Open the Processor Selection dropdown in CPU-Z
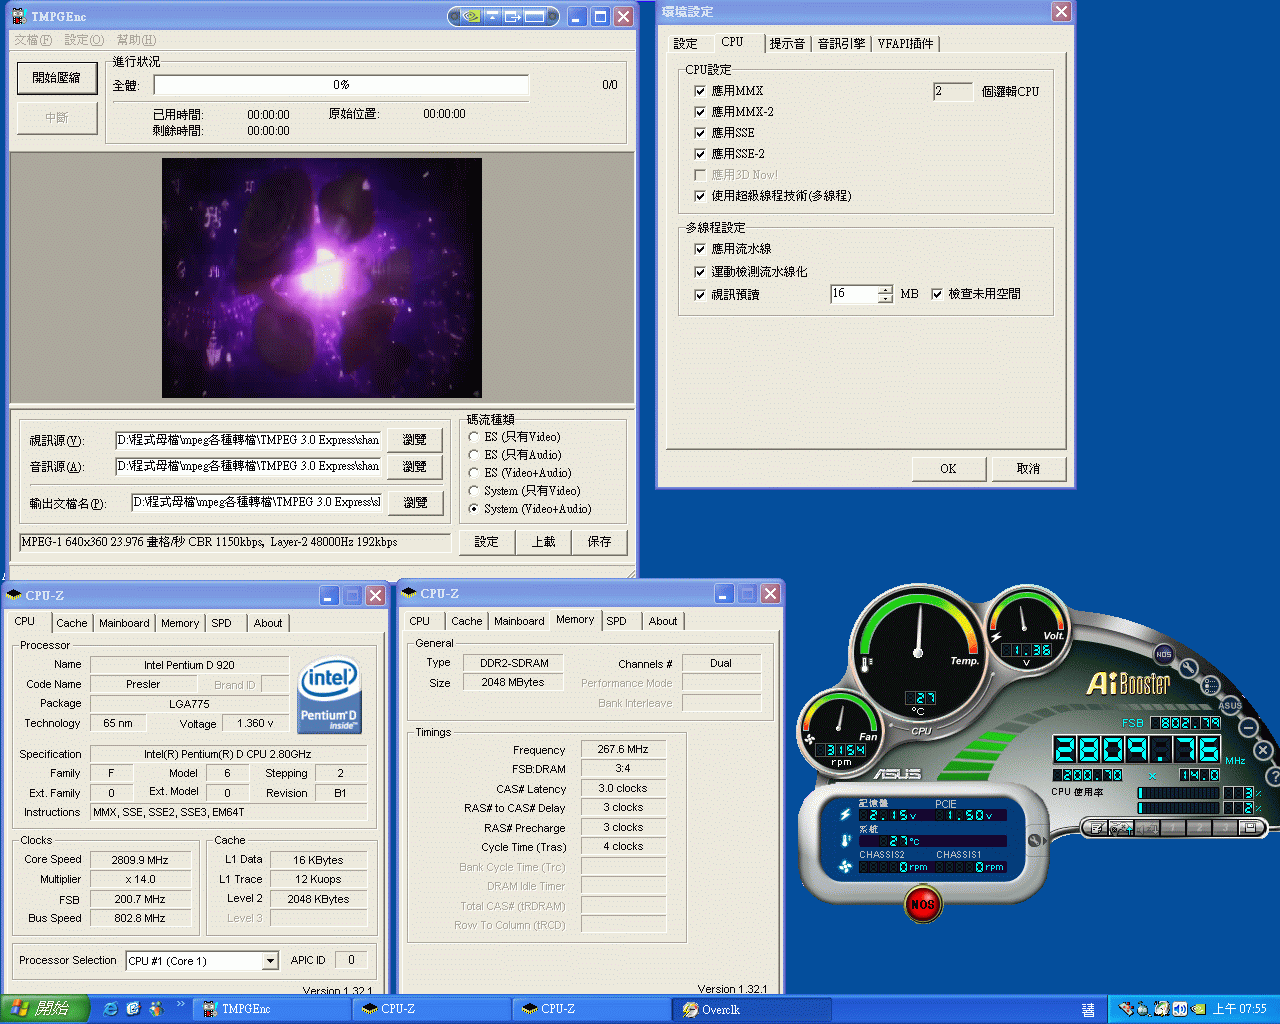 click(270, 961)
